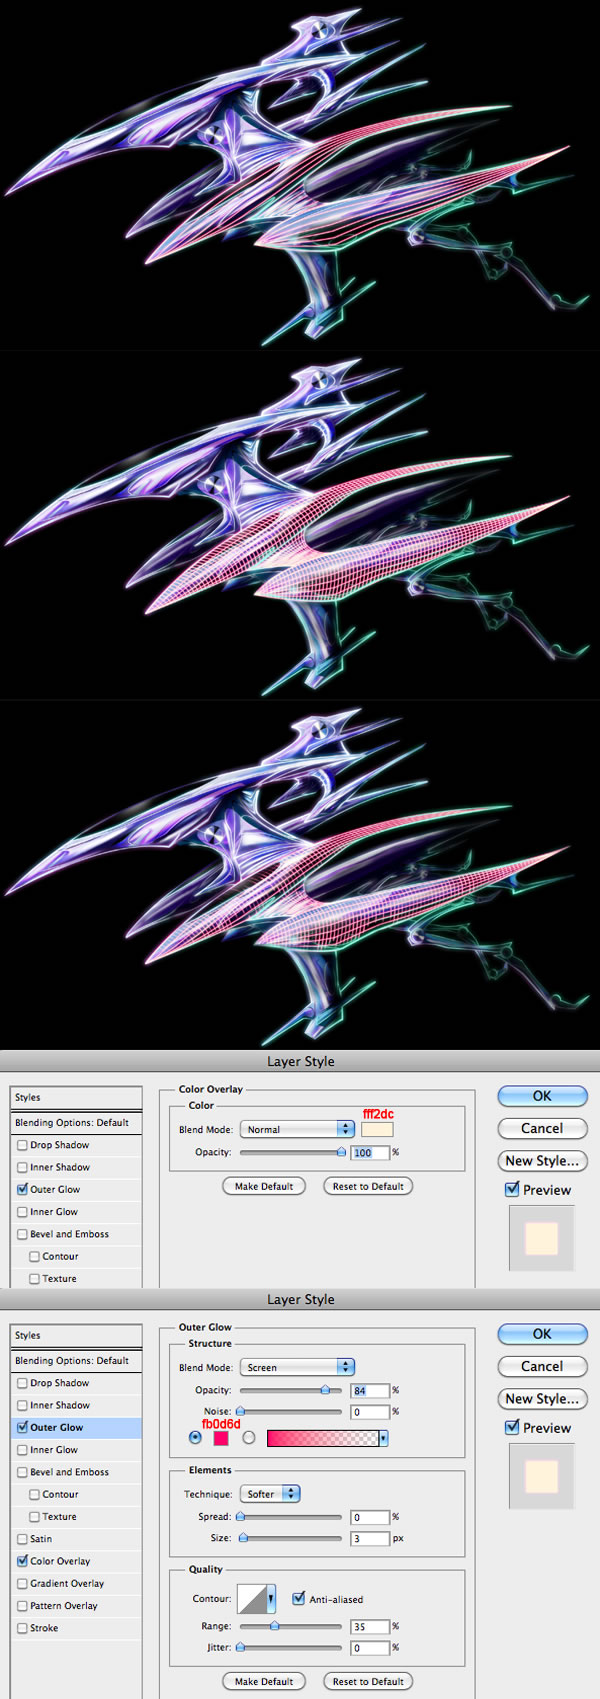
Task: Open Technique dropdown showing Softer
Action: [270, 1494]
